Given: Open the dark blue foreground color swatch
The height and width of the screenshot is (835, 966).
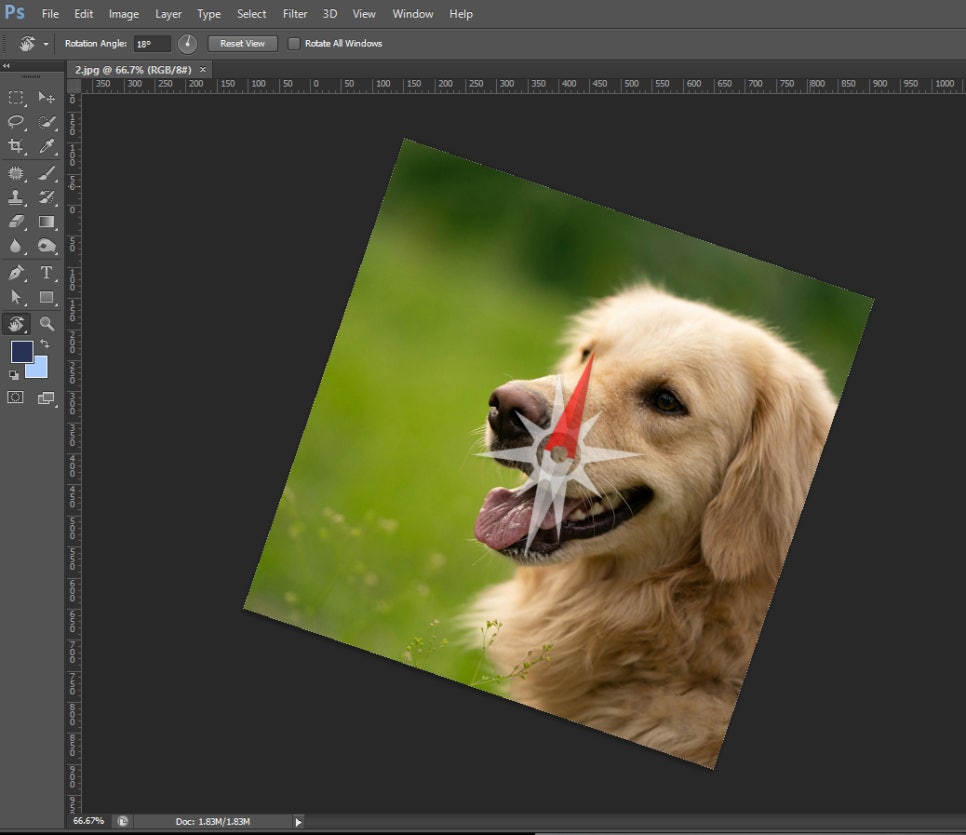Looking at the screenshot, I should coord(22,352).
